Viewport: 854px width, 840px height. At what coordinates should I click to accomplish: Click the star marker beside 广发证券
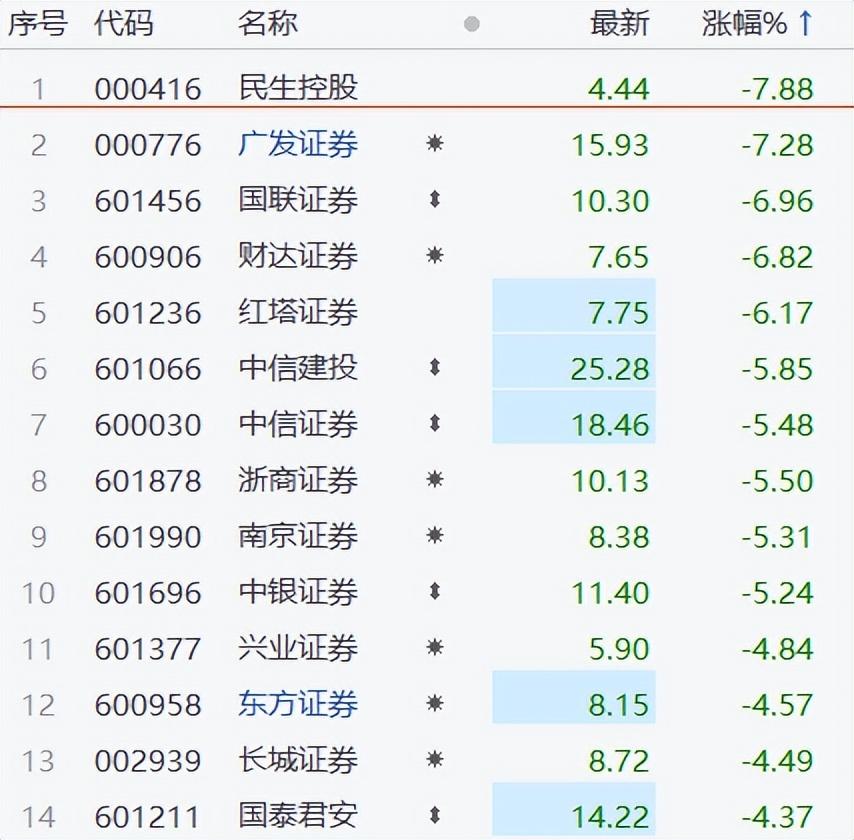pyautogui.click(x=435, y=144)
